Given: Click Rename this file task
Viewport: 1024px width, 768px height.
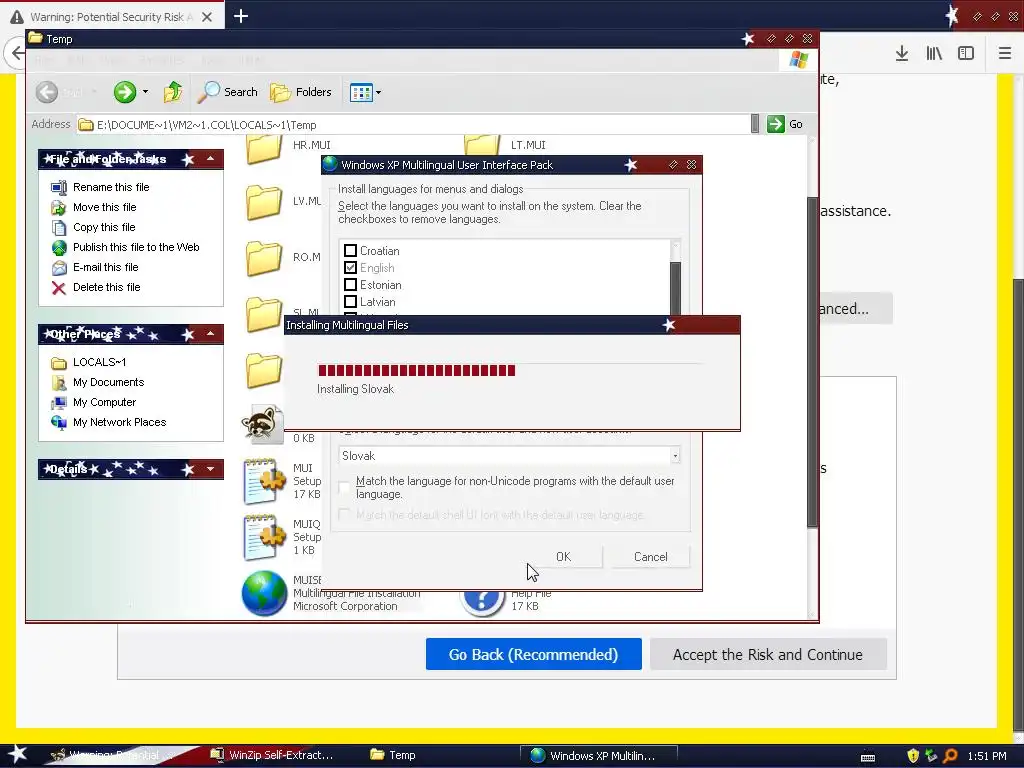Looking at the screenshot, I should tap(111, 187).
